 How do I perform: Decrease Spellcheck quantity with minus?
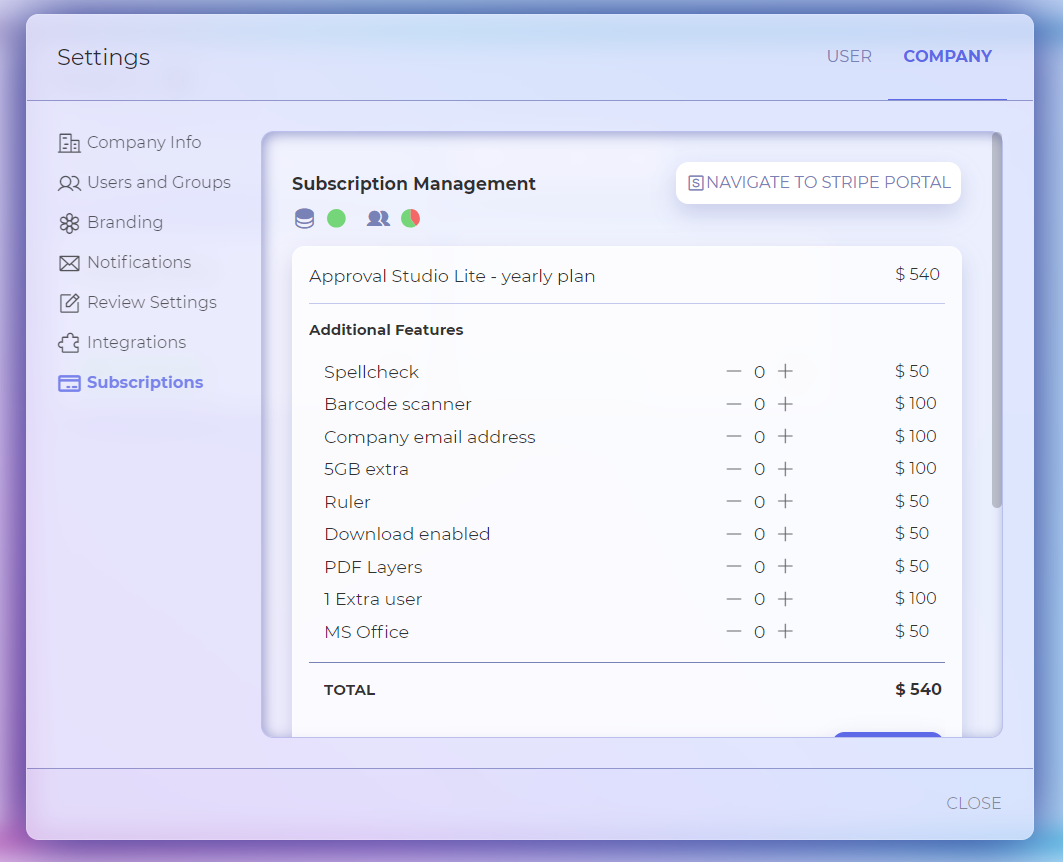(734, 371)
